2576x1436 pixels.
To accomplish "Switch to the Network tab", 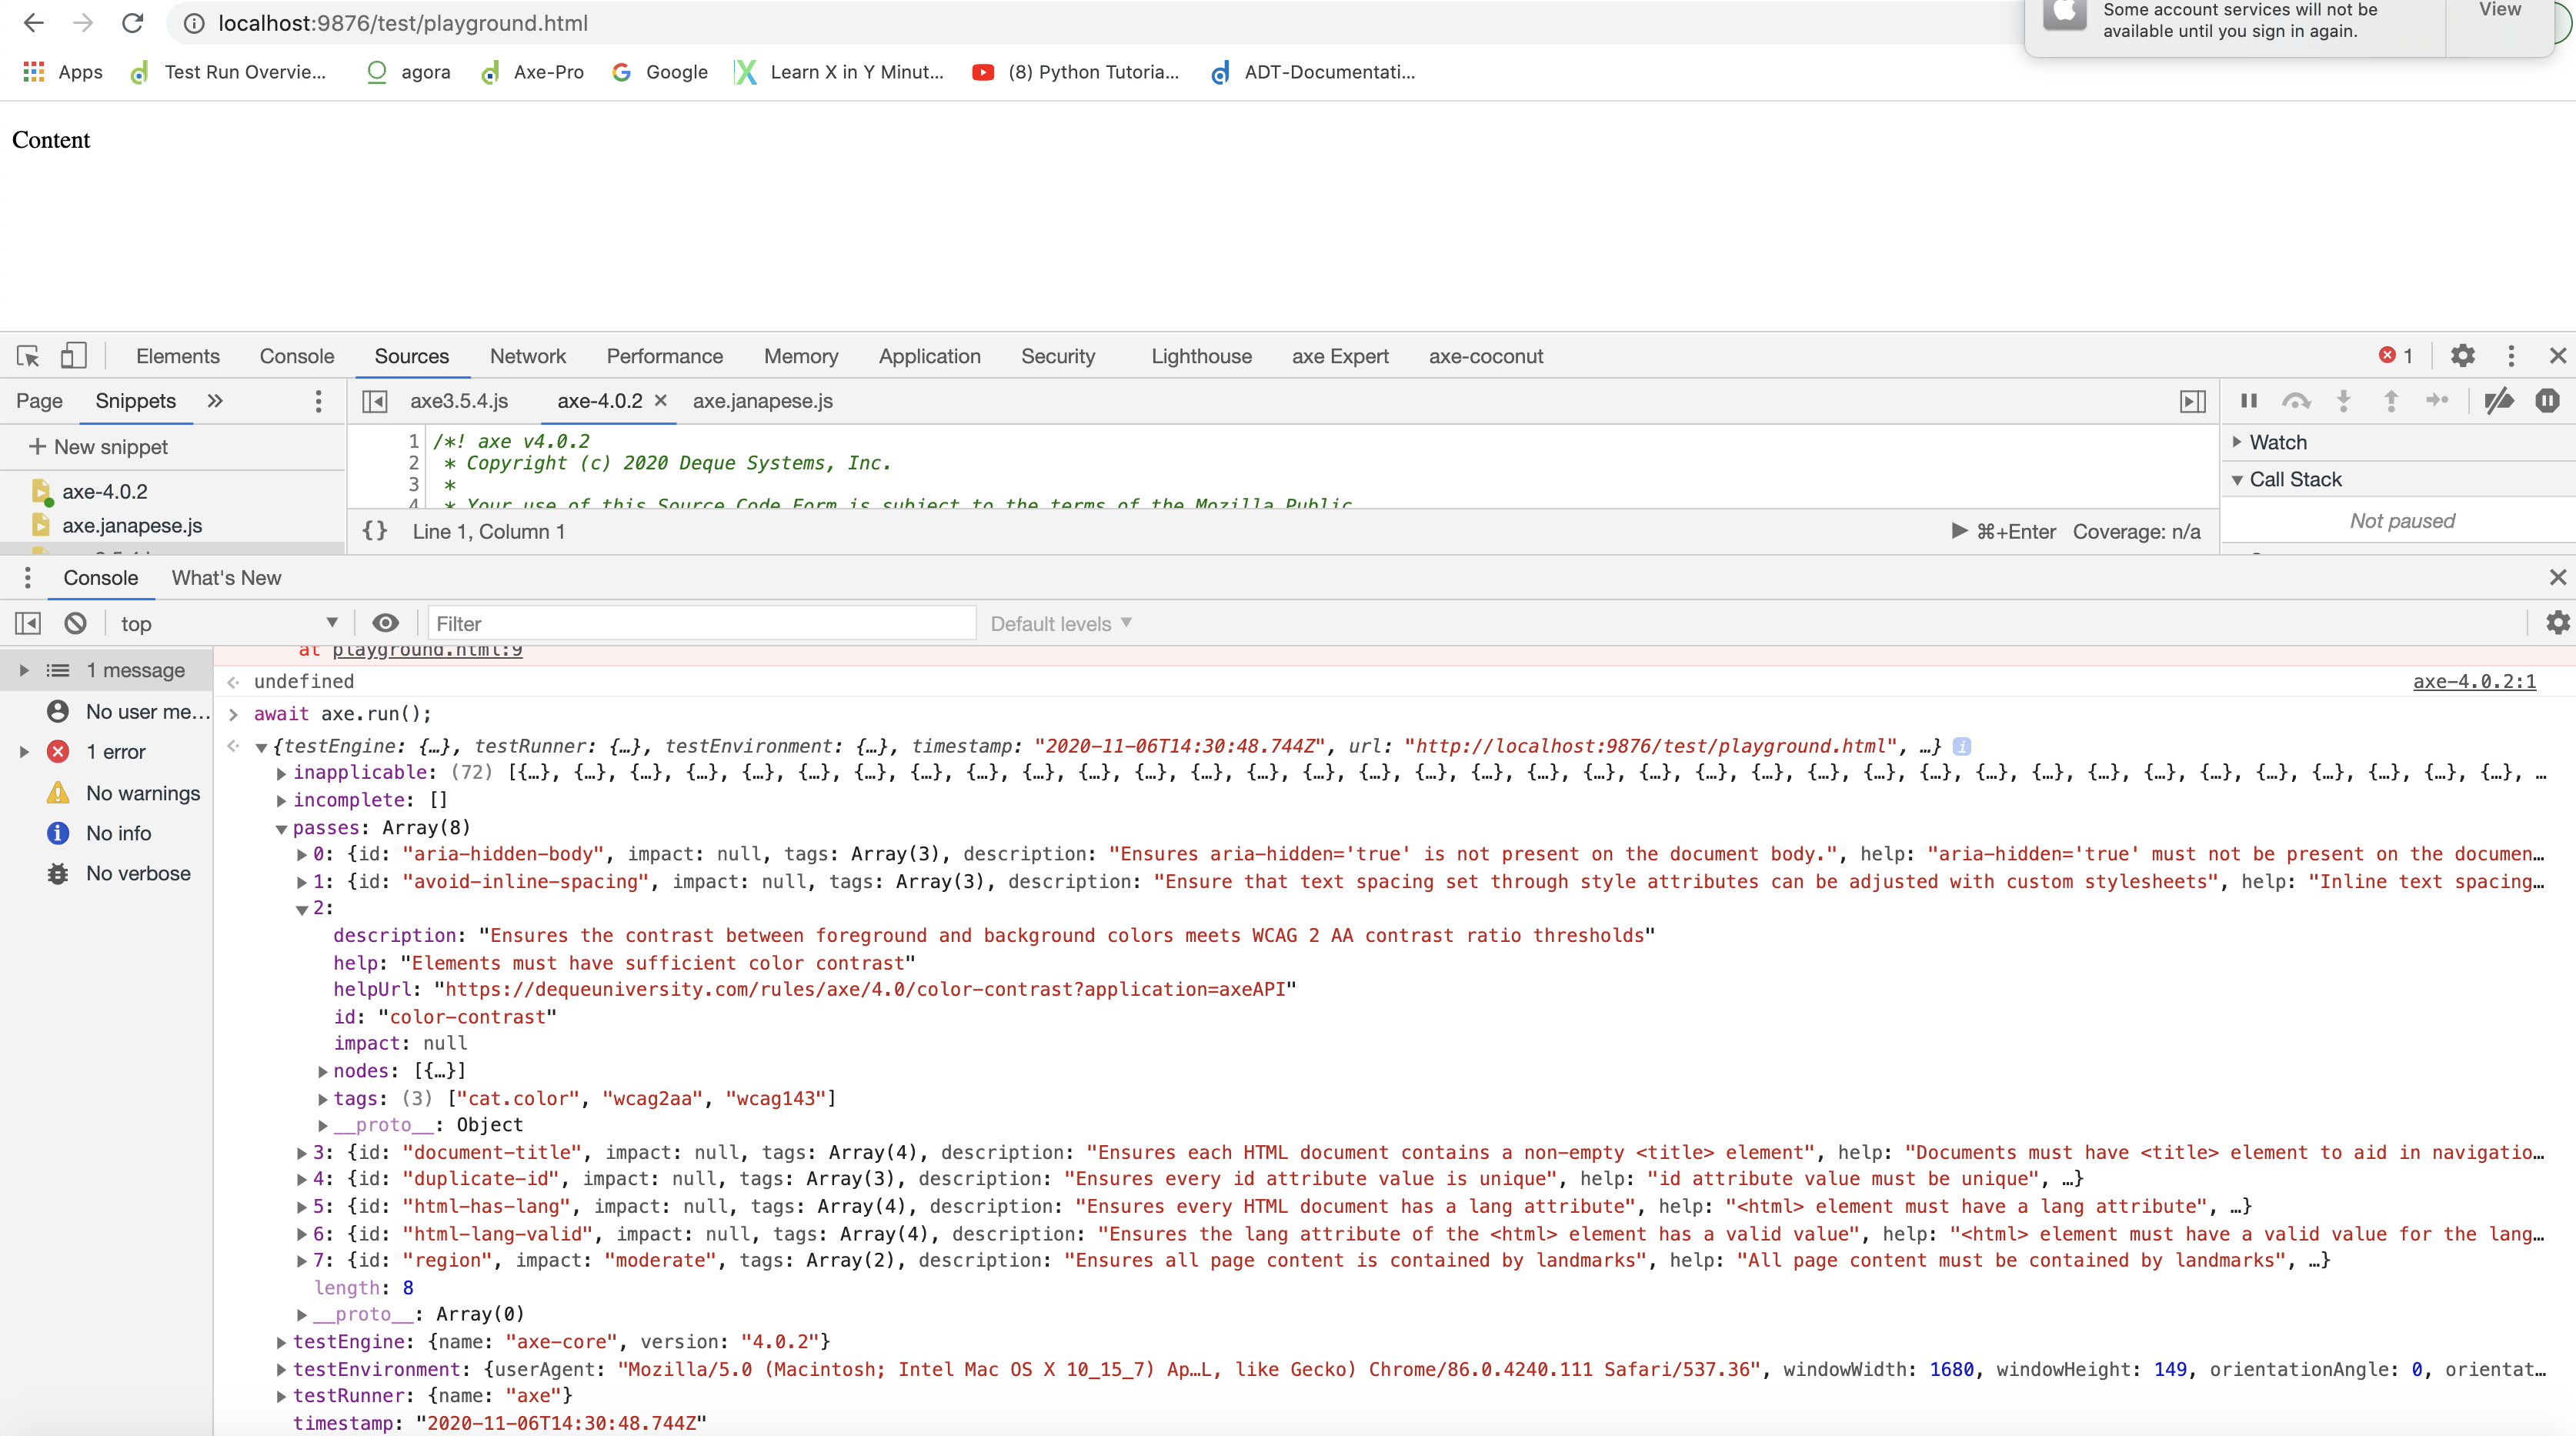I will [528, 355].
